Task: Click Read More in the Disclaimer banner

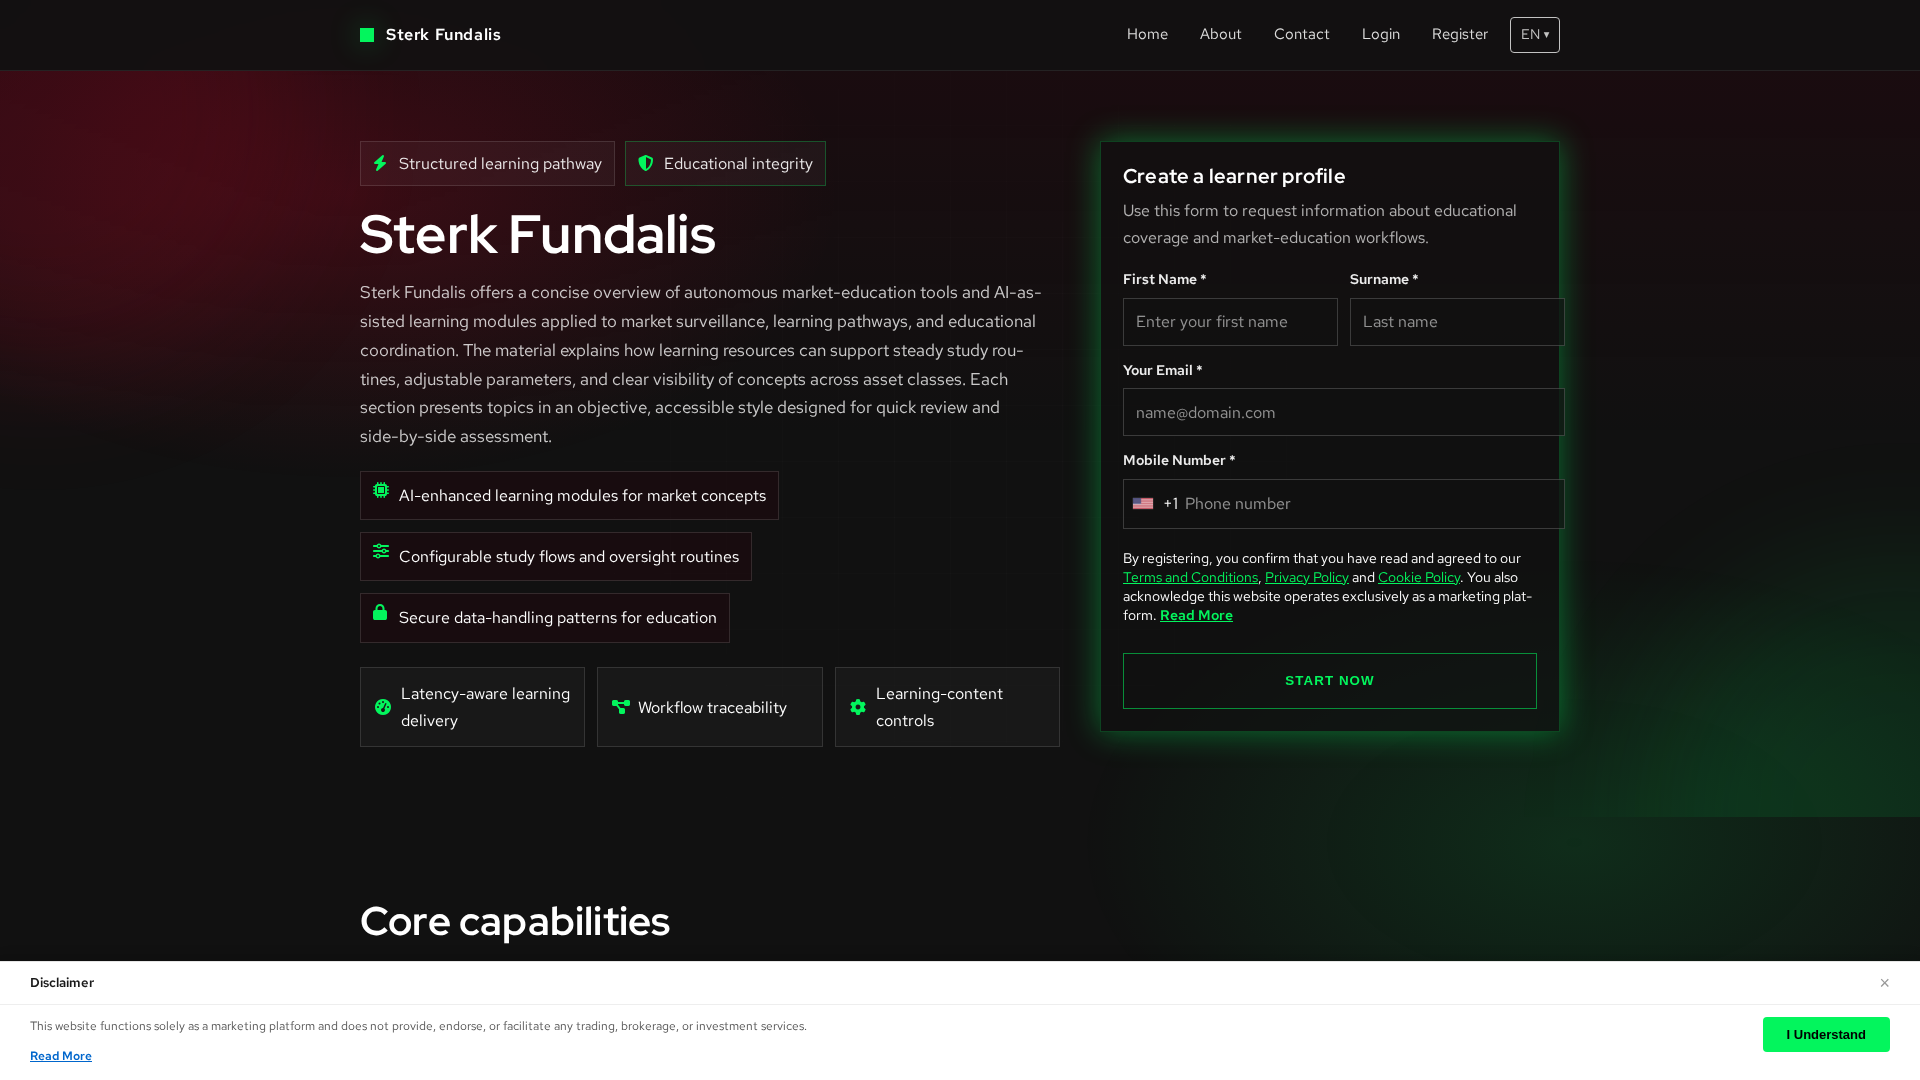Action: coord(61,1056)
